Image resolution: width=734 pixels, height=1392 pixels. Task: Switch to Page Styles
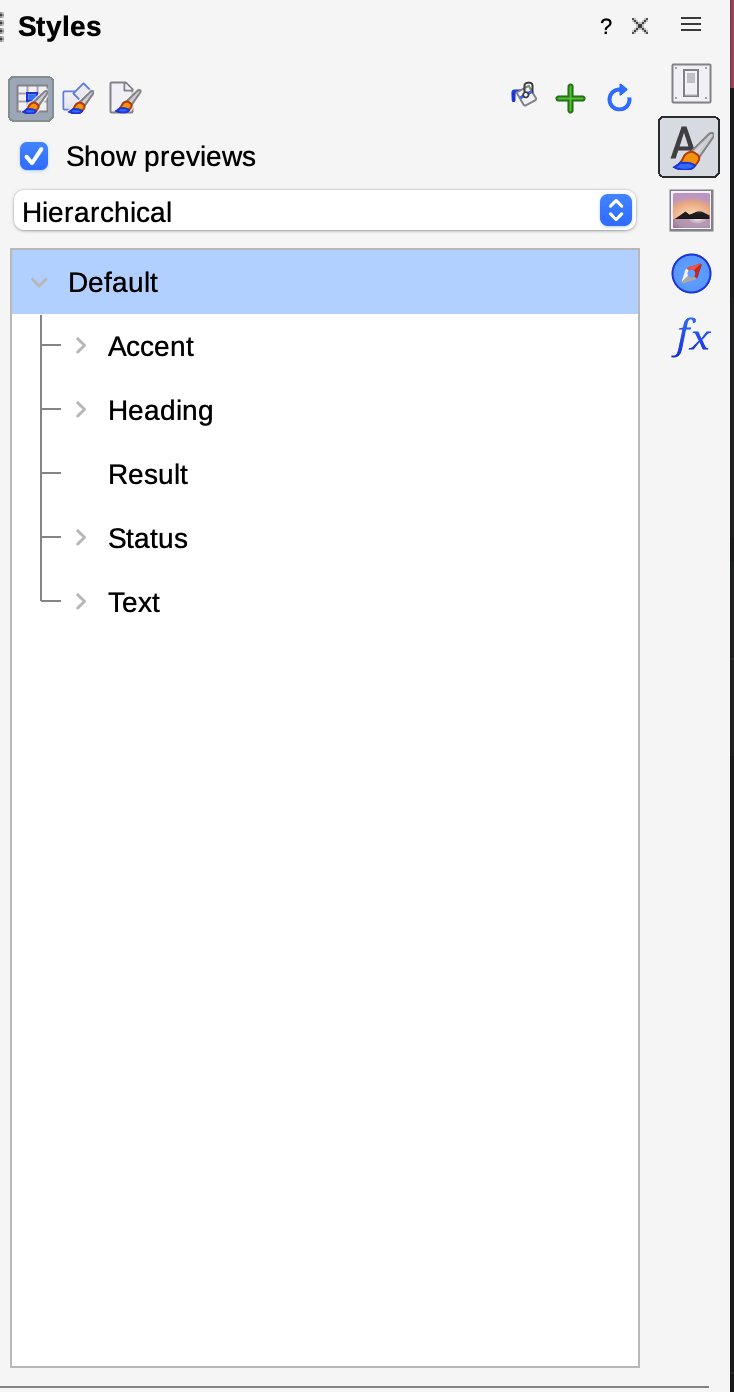coord(125,99)
